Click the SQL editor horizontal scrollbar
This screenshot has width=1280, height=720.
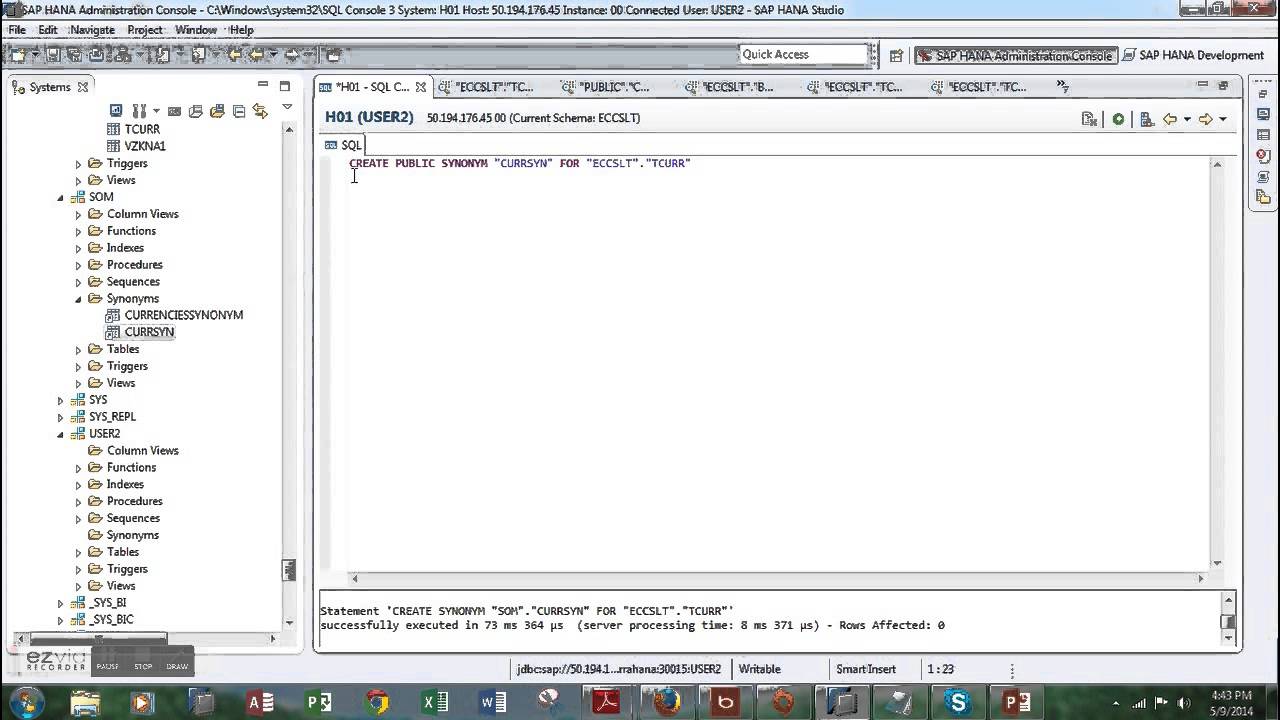point(777,578)
